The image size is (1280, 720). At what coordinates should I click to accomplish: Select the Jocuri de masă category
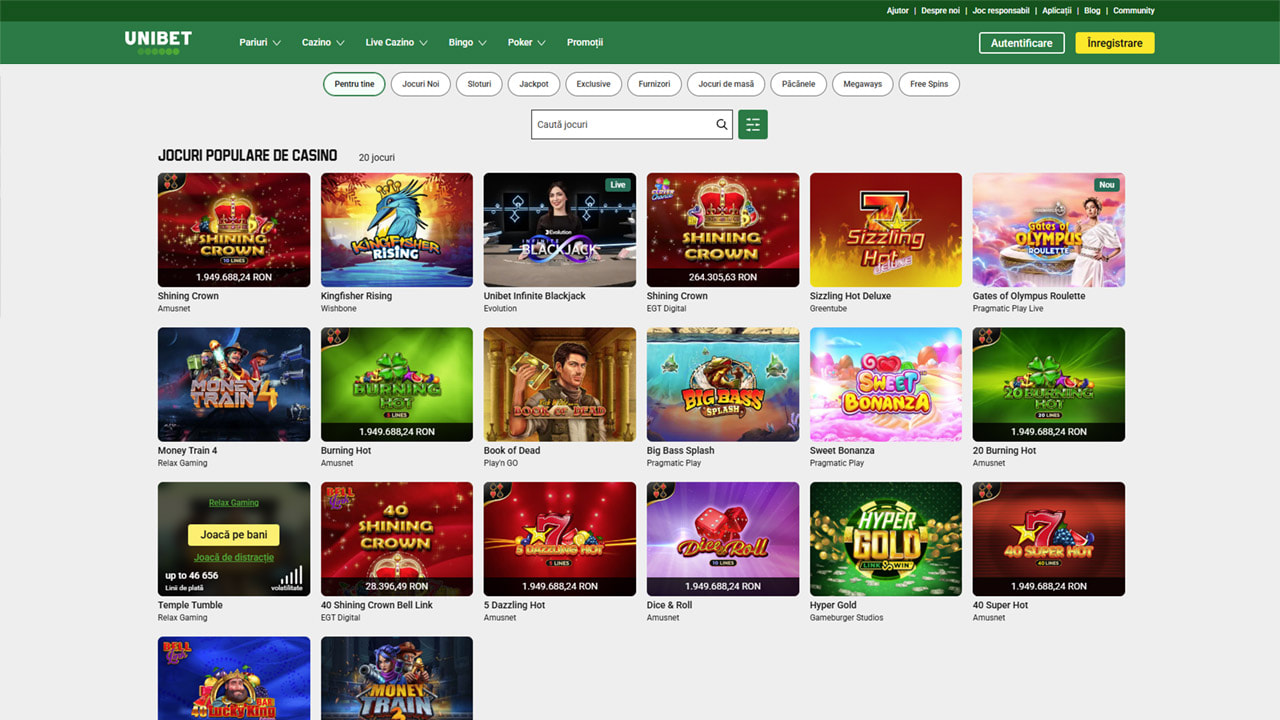(x=726, y=84)
